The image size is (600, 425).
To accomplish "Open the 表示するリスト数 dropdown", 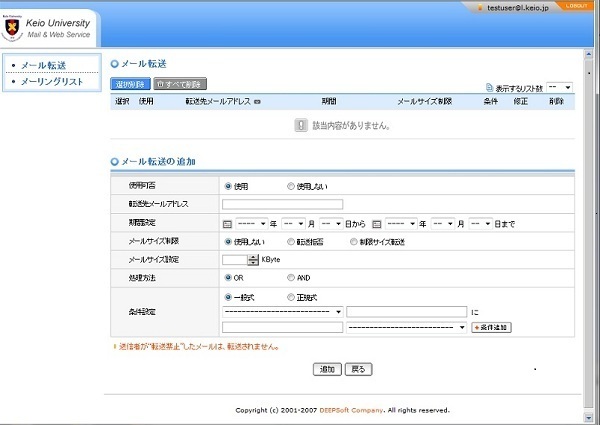I will [560, 87].
